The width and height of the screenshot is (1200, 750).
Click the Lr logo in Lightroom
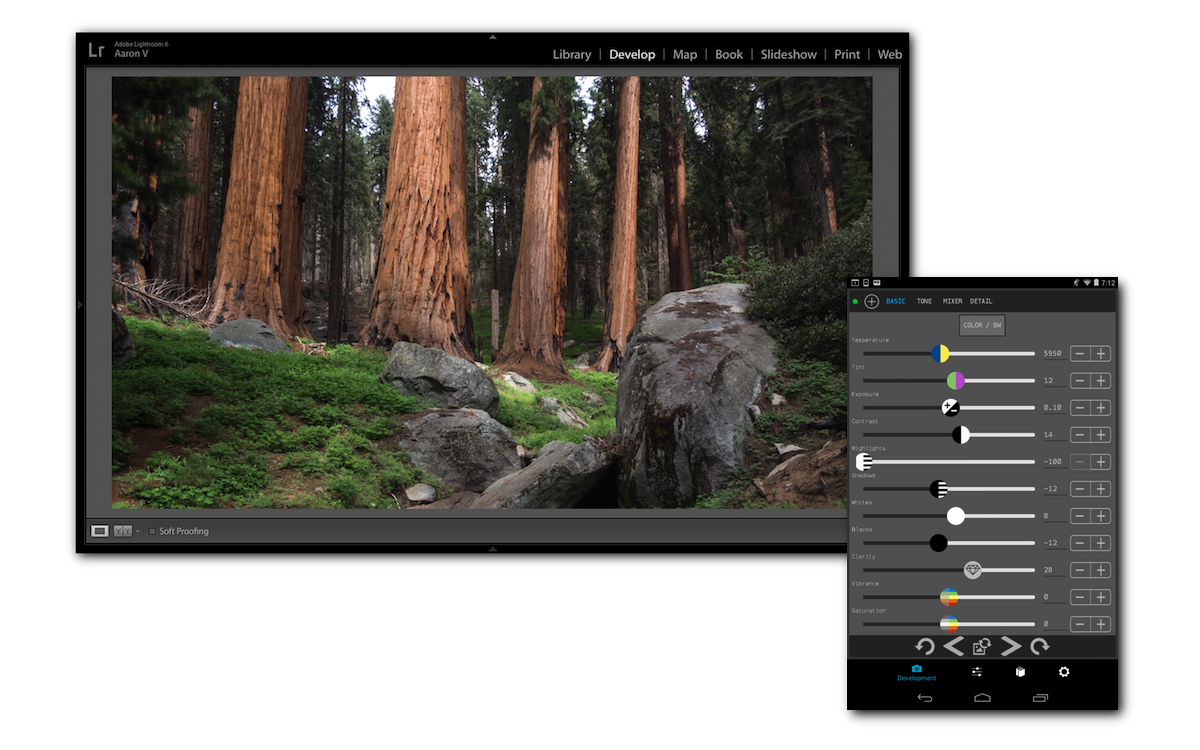(x=96, y=50)
